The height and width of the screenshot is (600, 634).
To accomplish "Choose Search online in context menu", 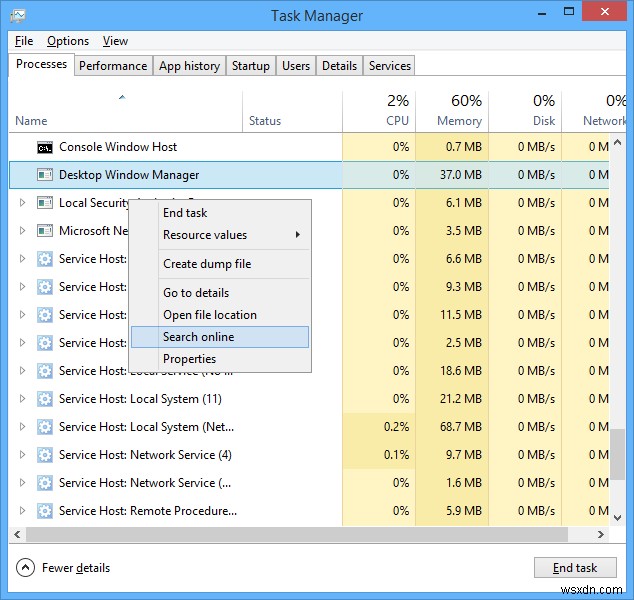I will [x=220, y=337].
